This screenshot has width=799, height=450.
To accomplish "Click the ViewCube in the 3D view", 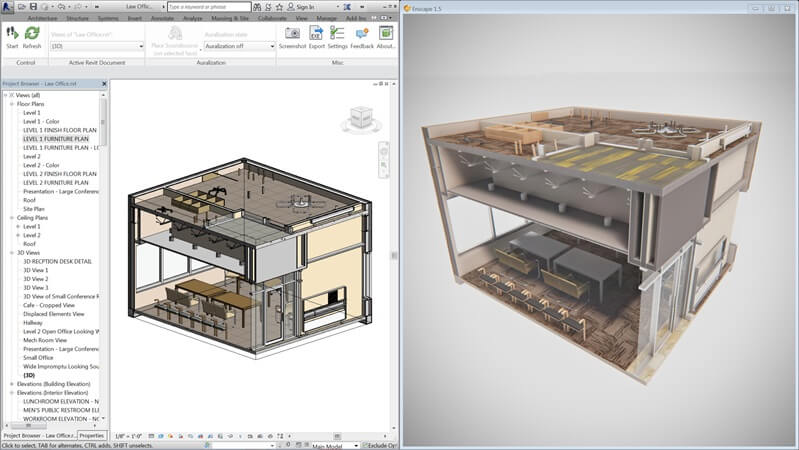I will pos(361,119).
